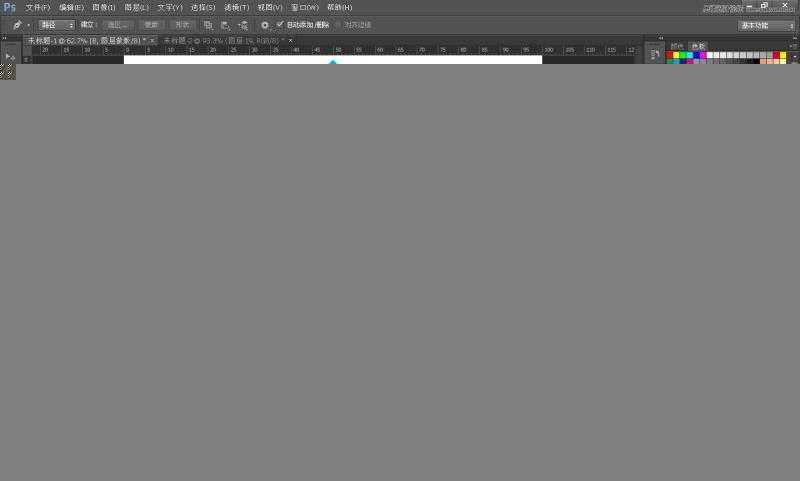Screen dimensions: 800x481
Task: Open the 文字(Y) menu
Action: click(169, 8)
